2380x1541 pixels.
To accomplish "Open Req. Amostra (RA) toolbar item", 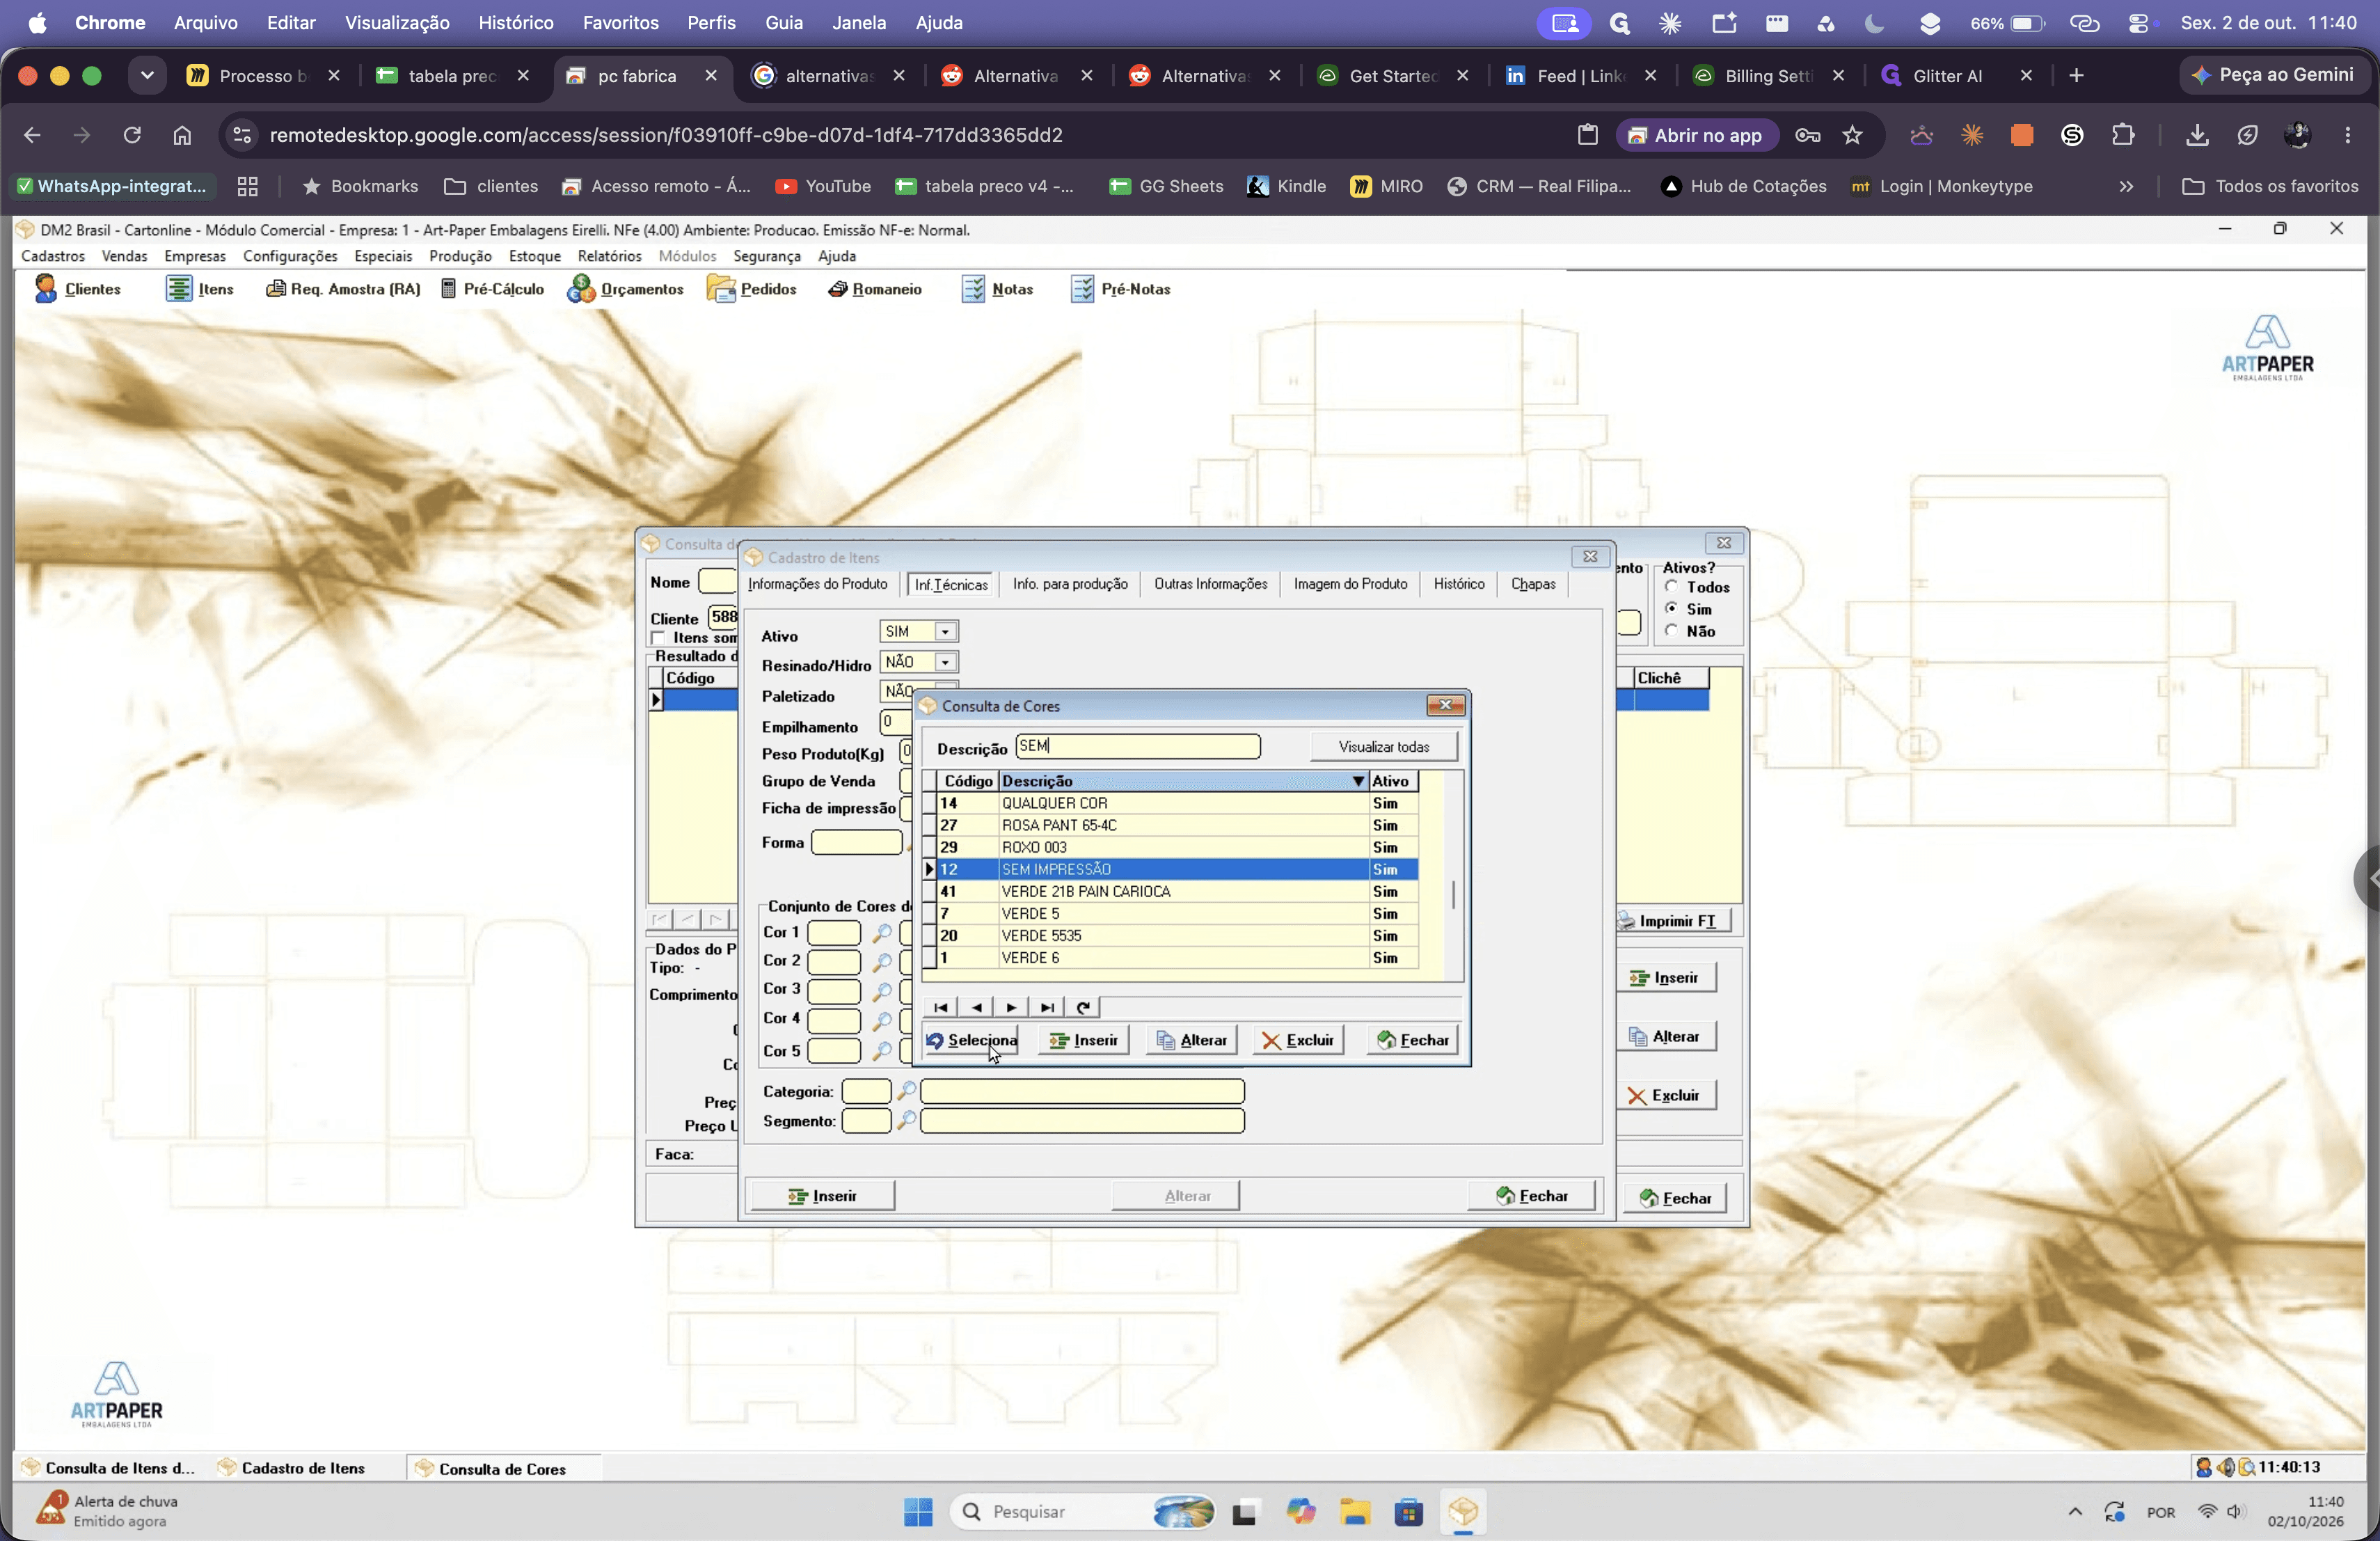I will point(342,289).
